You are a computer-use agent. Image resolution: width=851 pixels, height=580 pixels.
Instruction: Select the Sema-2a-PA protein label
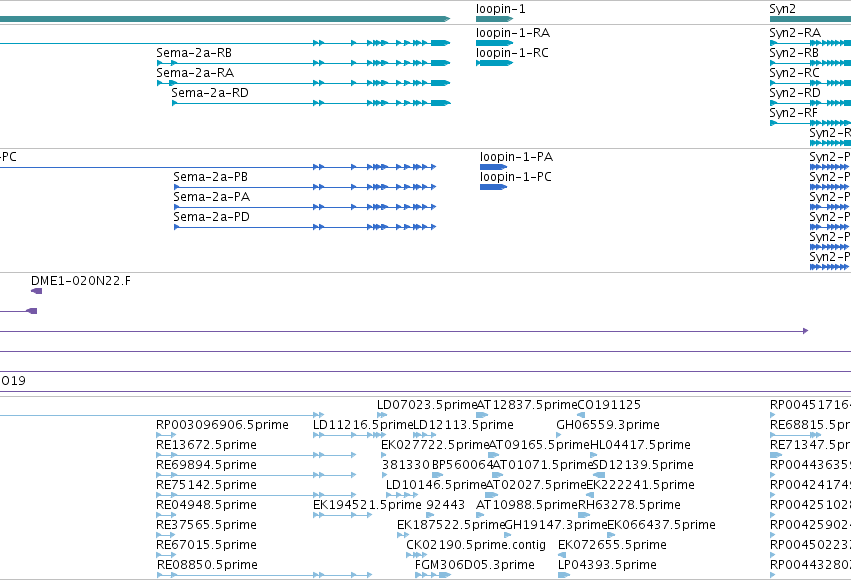point(212,197)
